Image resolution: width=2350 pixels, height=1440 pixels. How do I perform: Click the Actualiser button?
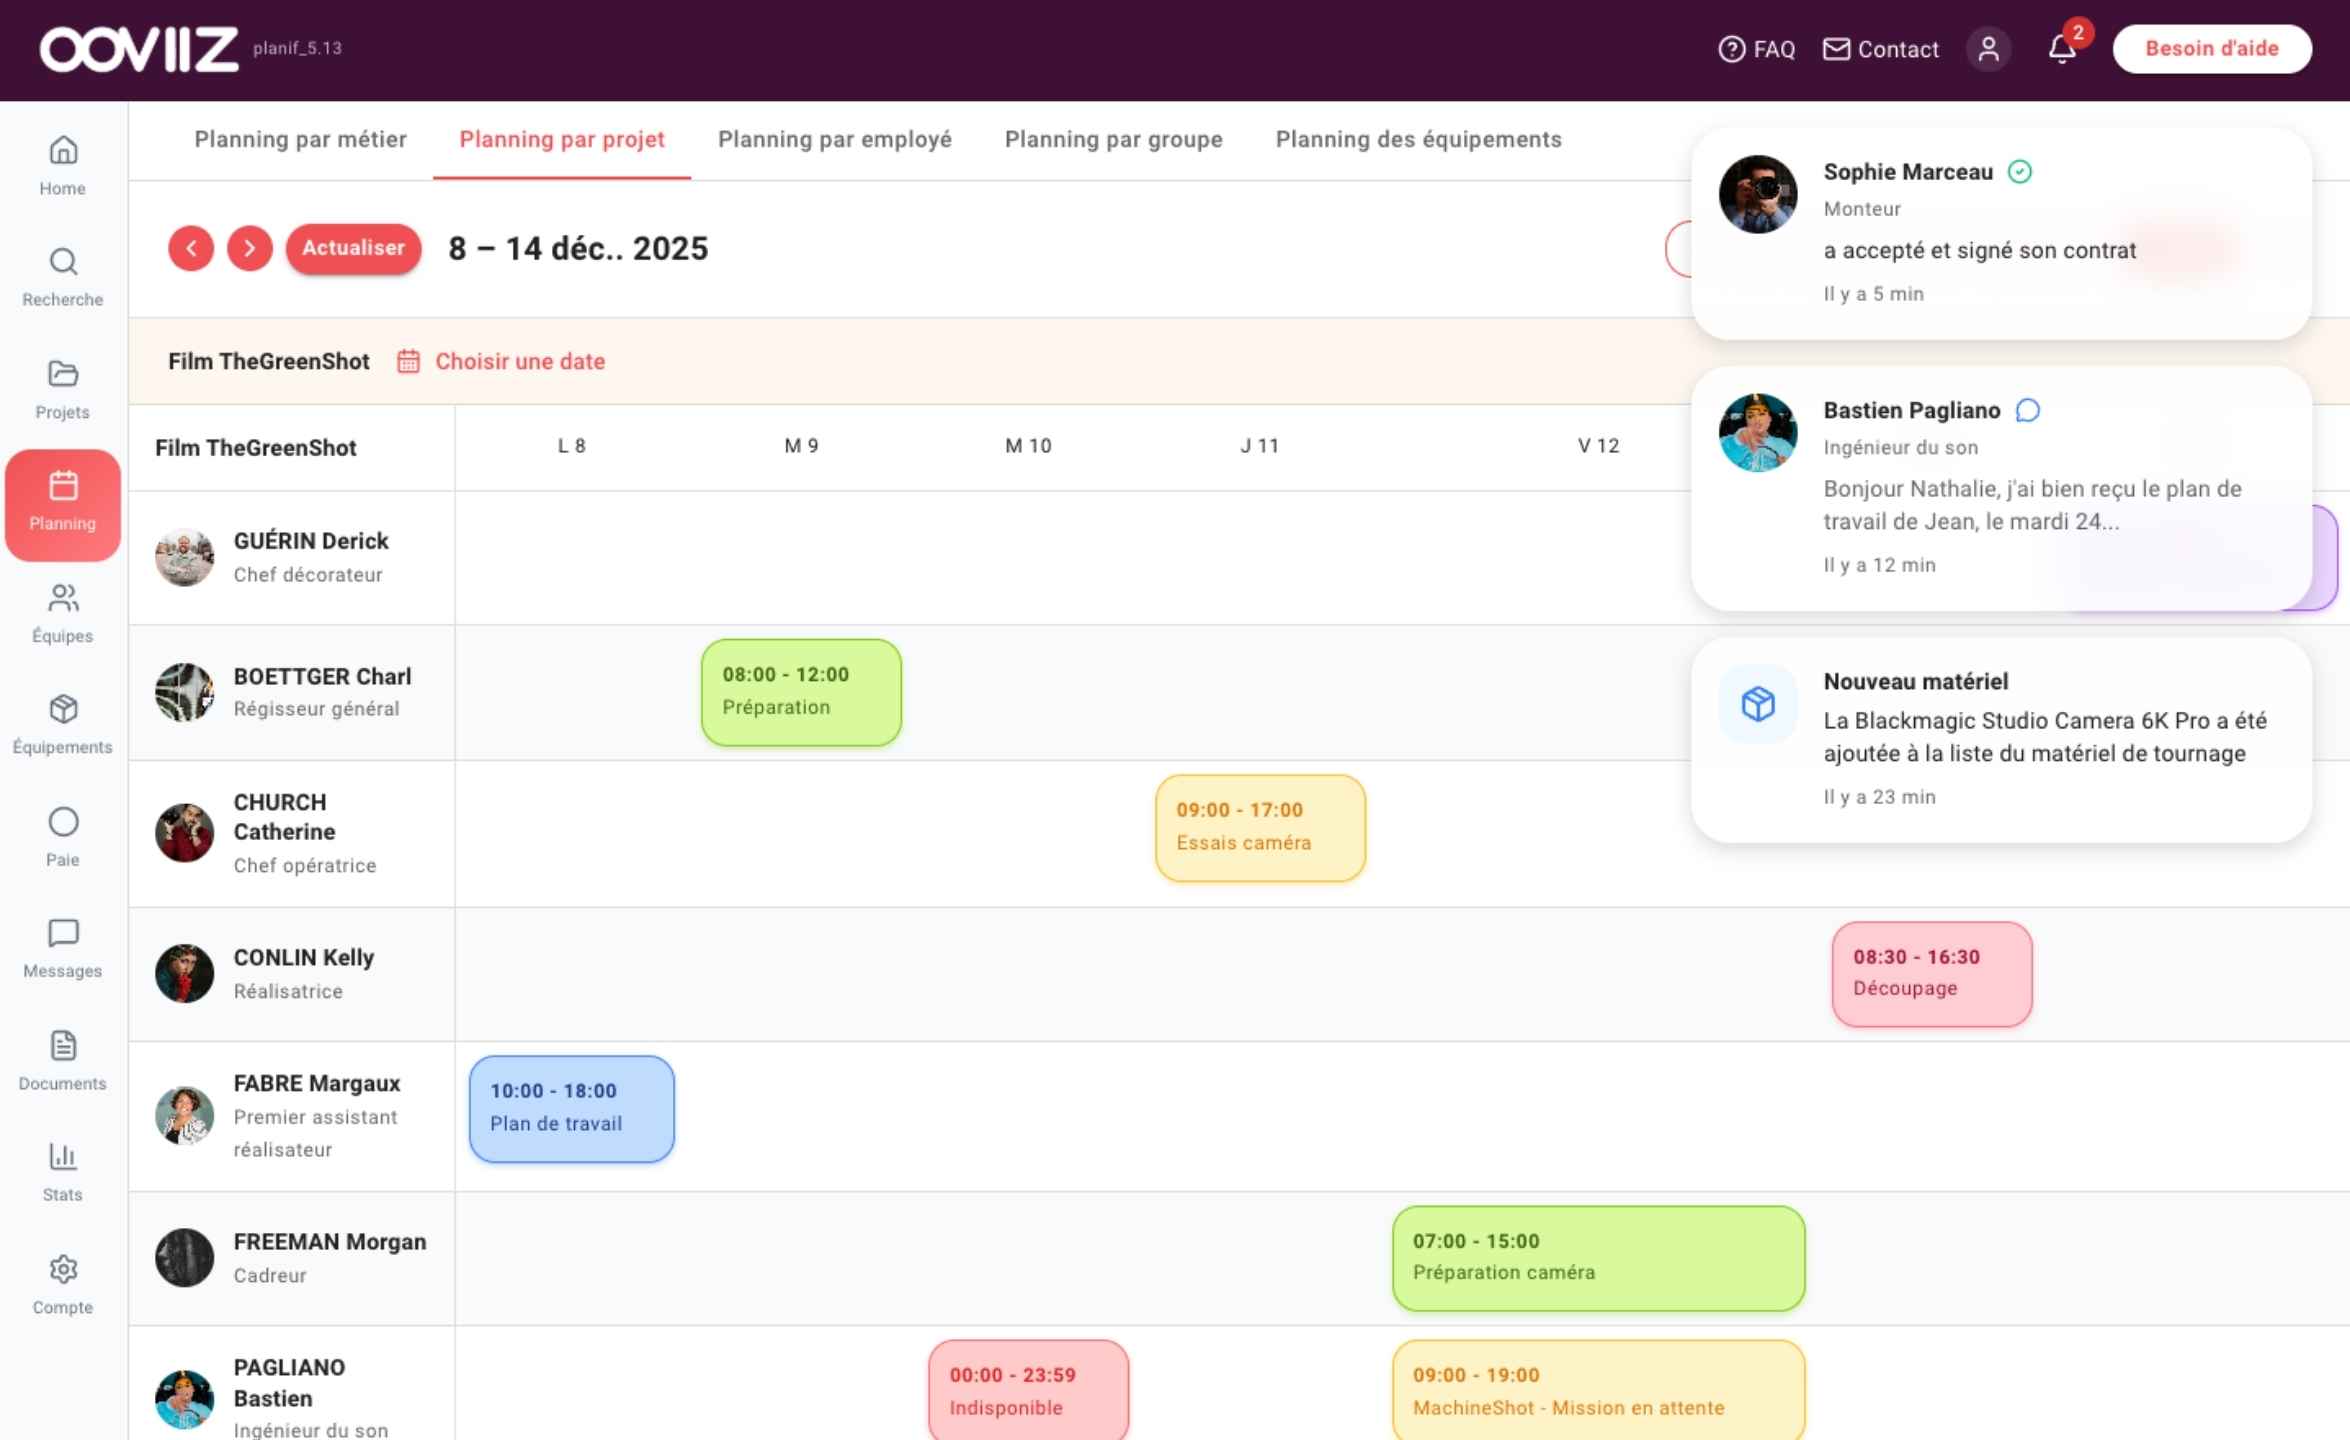click(353, 248)
